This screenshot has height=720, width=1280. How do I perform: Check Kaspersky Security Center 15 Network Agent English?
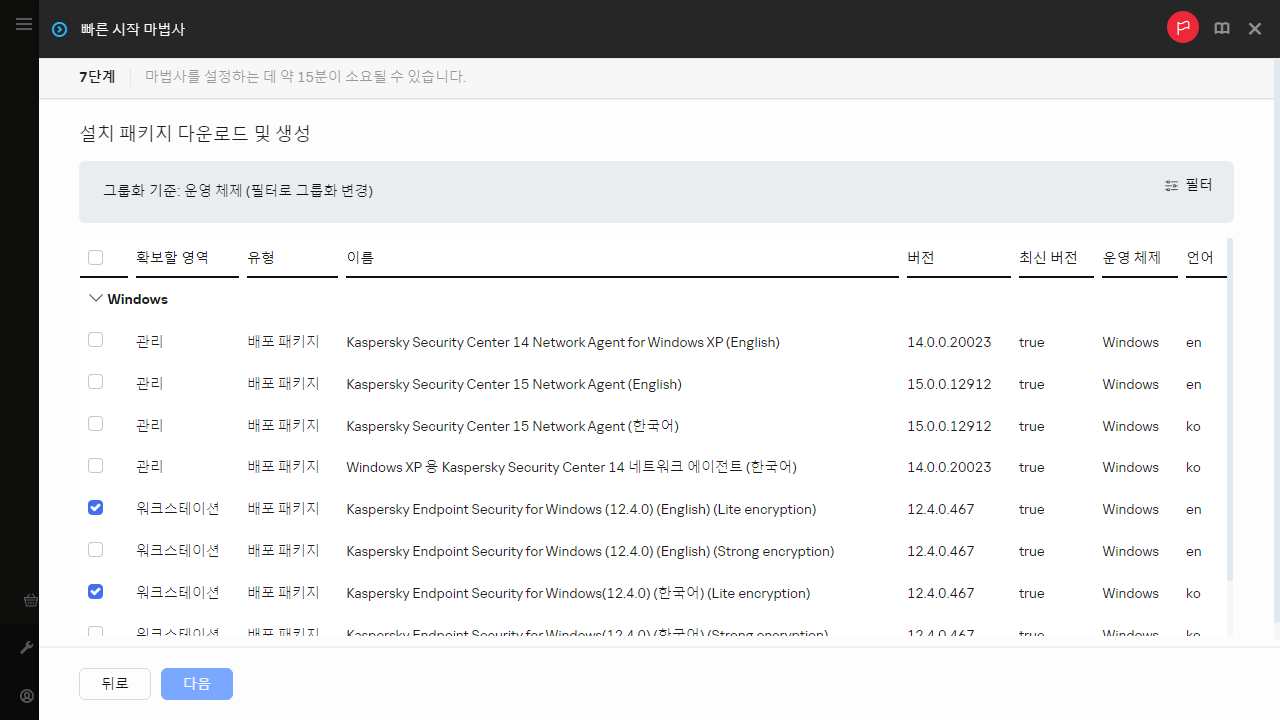(95, 381)
